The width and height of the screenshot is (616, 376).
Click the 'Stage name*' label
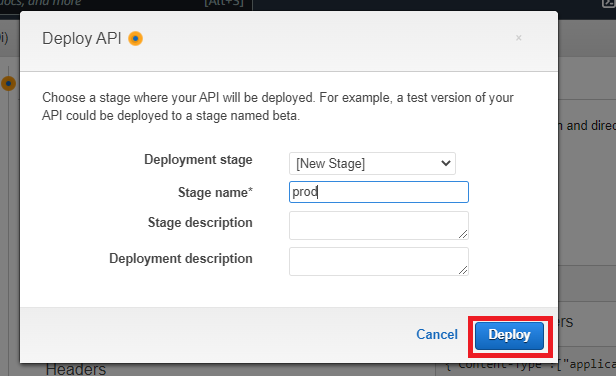pos(215,193)
